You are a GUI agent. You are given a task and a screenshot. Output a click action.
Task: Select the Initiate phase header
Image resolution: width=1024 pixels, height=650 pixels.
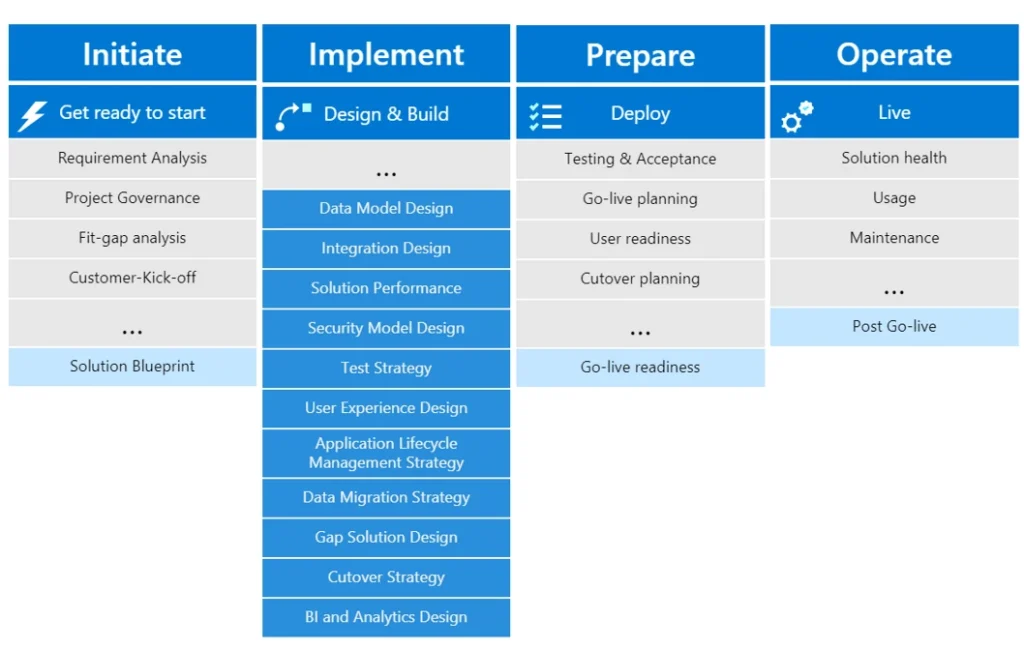tap(133, 53)
